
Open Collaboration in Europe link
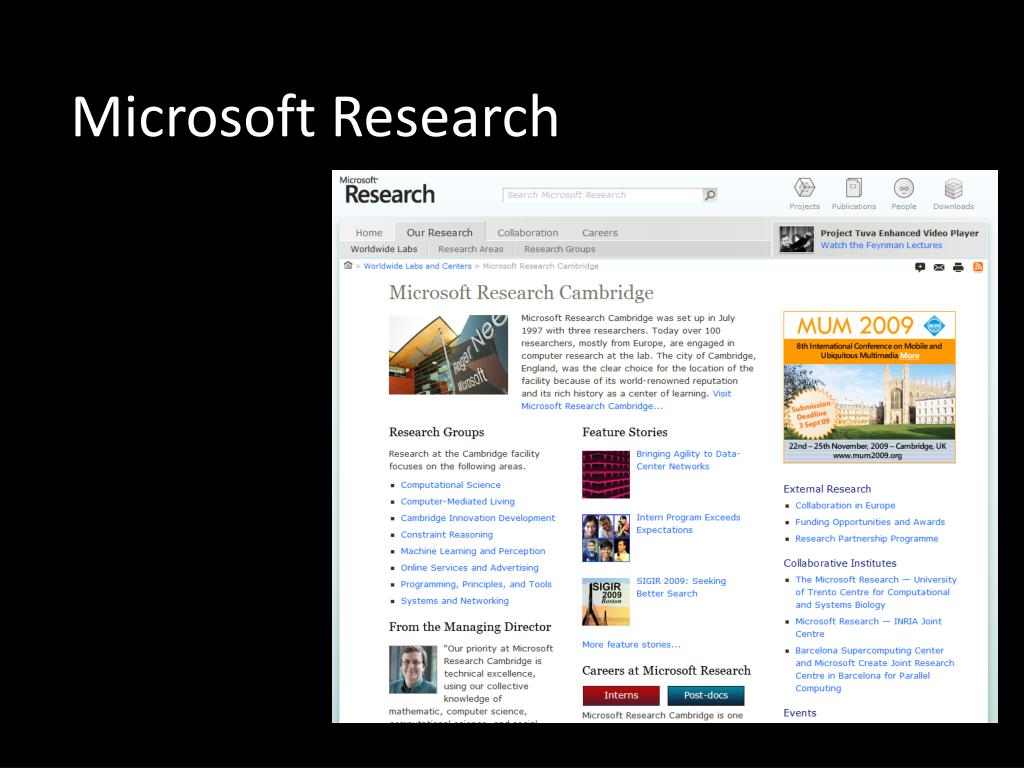click(x=845, y=505)
